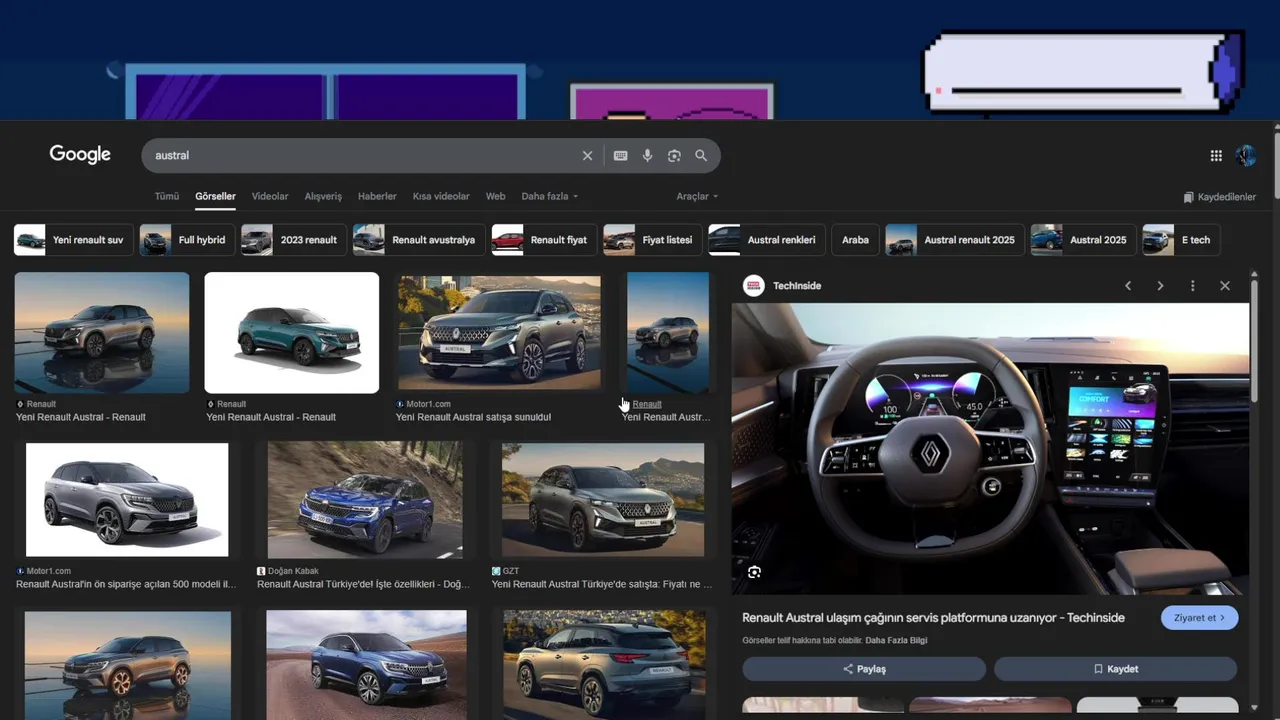This screenshot has width=1280, height=720.
Task: Click the Ziyaret et button
Action: (x=1199, y=618)
